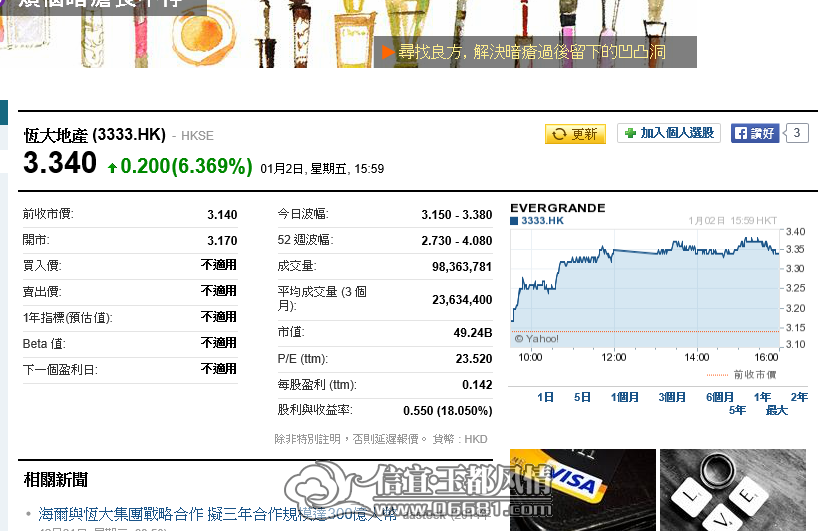Show the 6個月 chart range

720,397
